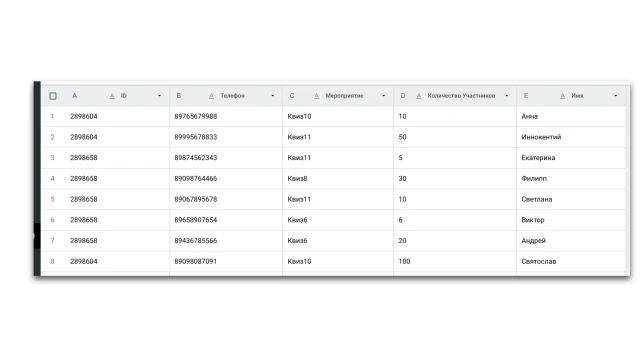Click participants cell with value 30

tap(455, 179)
